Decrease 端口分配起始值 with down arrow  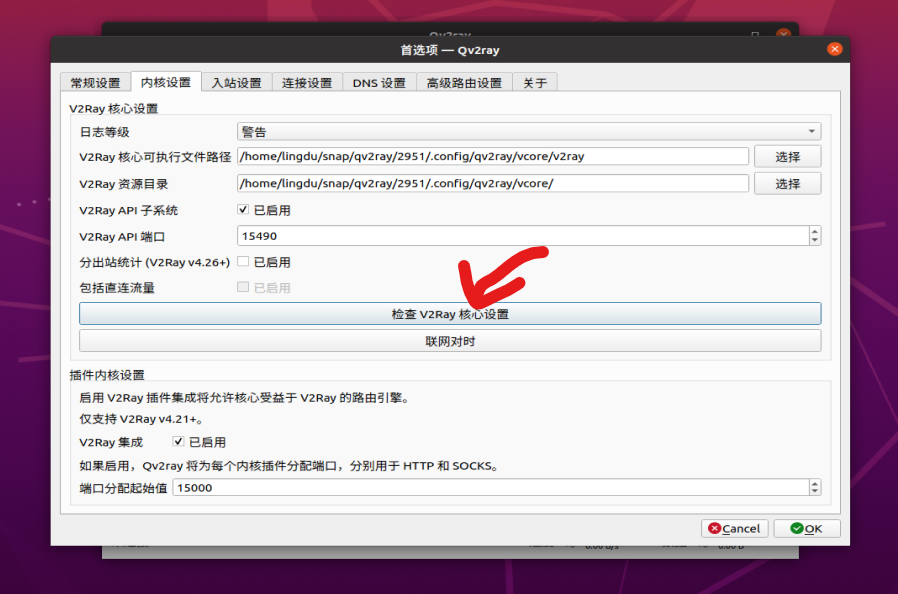coord(815,492)
